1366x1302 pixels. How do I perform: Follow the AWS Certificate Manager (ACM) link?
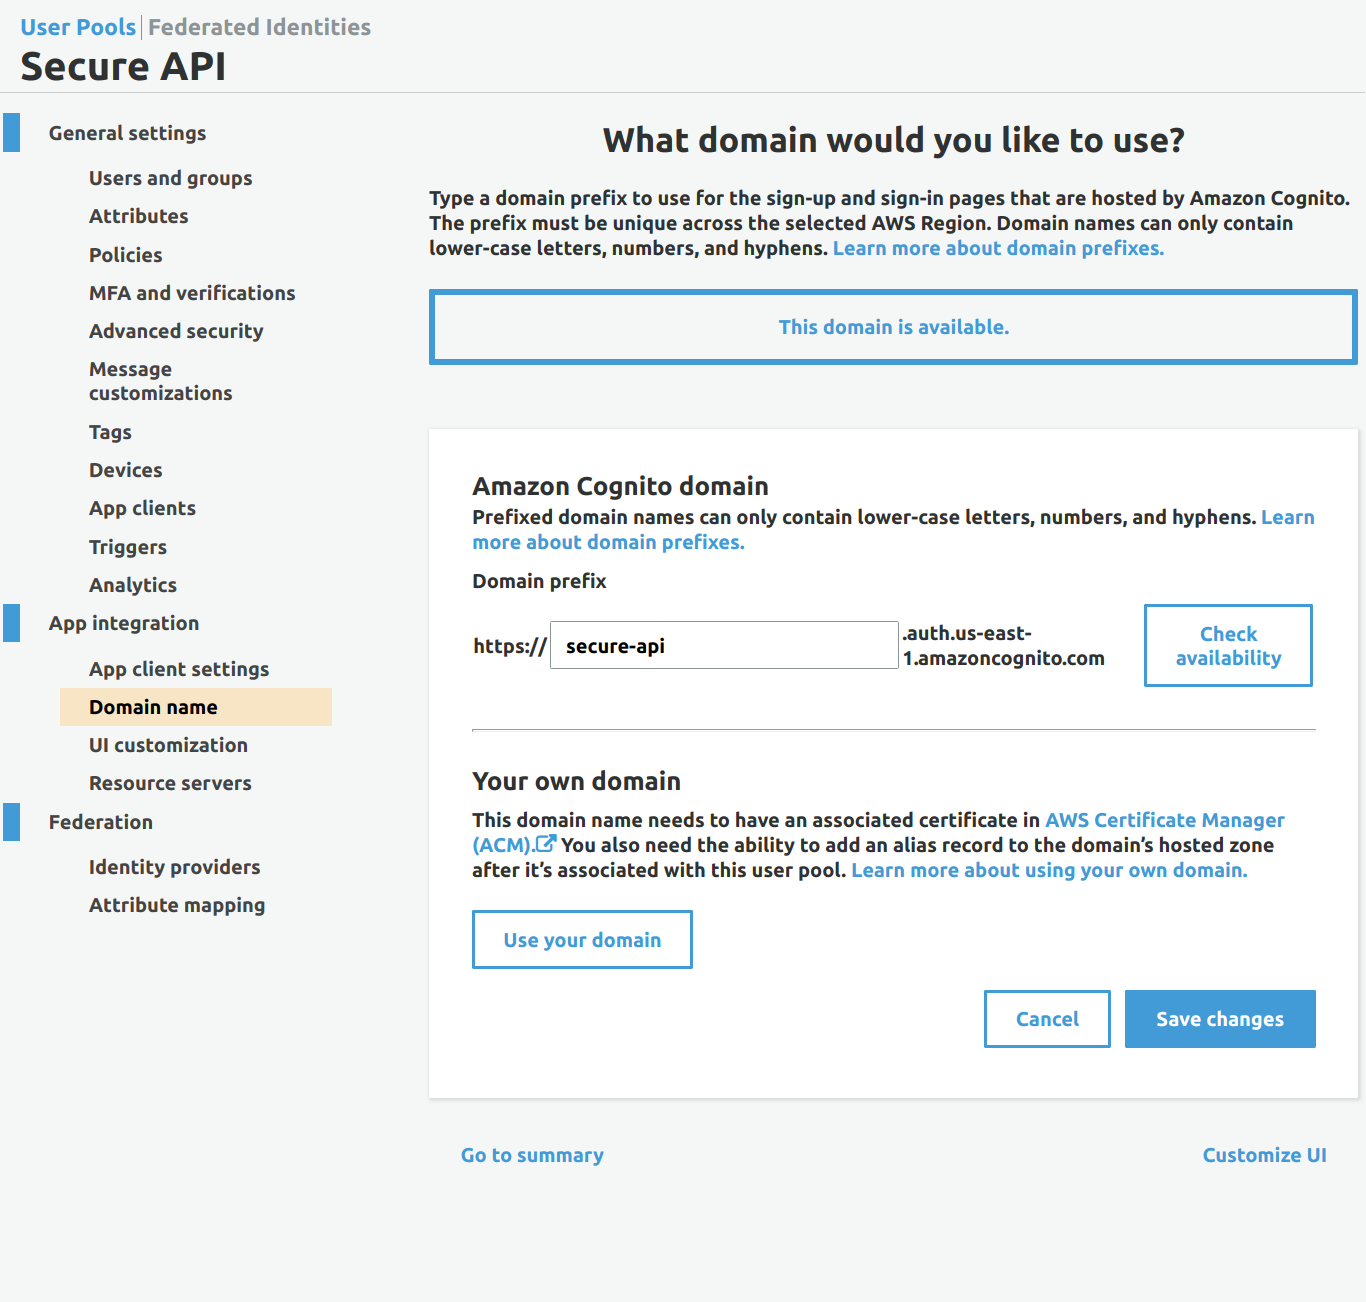pos(1164,820)
